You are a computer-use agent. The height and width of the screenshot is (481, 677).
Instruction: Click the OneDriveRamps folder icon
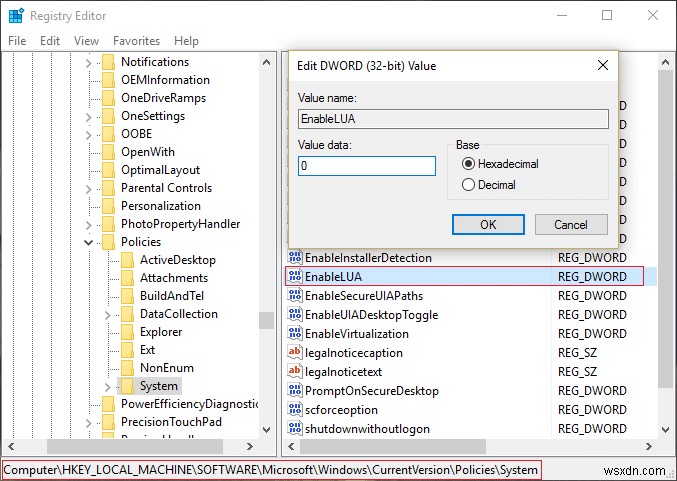click(x=108, y=98)
